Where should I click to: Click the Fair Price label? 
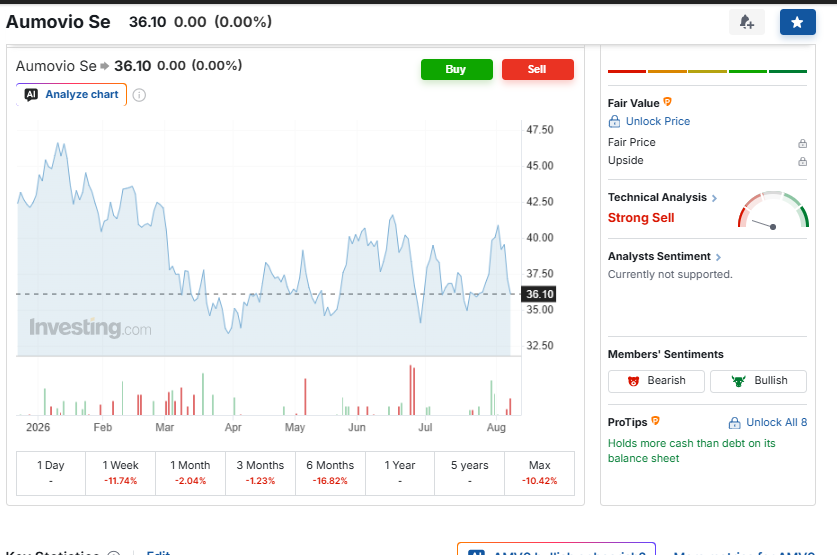point(631,142)
